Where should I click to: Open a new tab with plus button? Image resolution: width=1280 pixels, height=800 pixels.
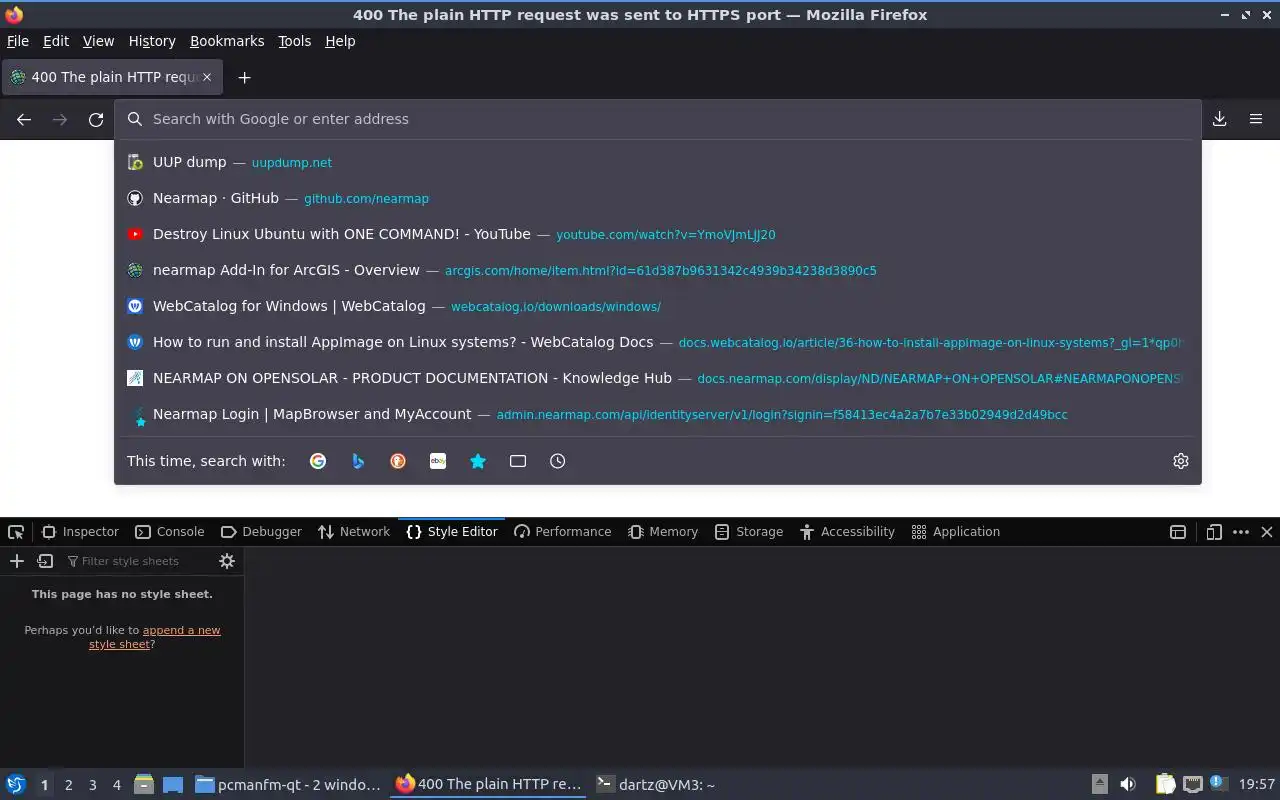(x=244, y=77)
